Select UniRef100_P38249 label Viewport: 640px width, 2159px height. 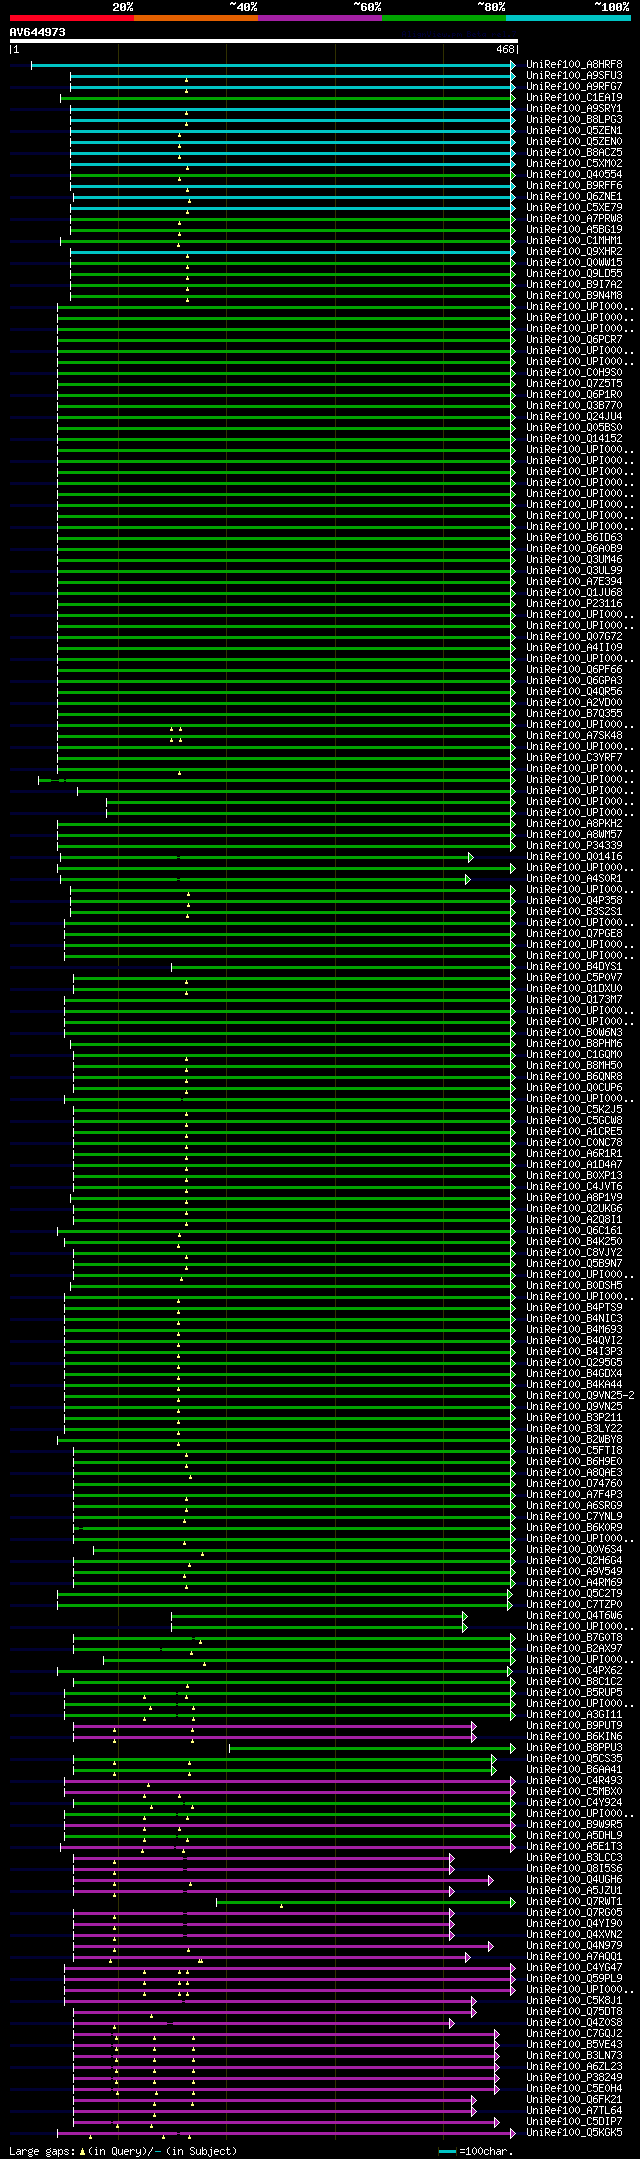point(574,2078)
